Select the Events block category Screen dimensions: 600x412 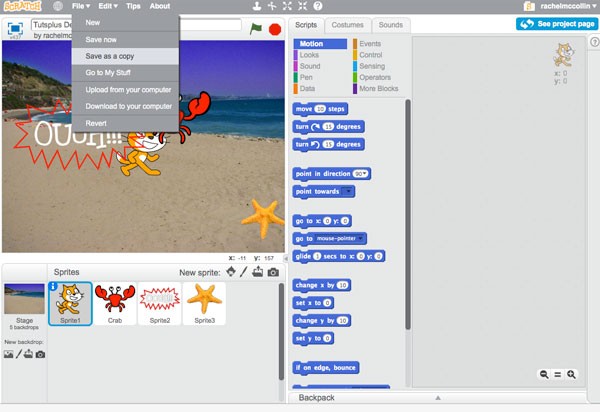tap(379, 44)
